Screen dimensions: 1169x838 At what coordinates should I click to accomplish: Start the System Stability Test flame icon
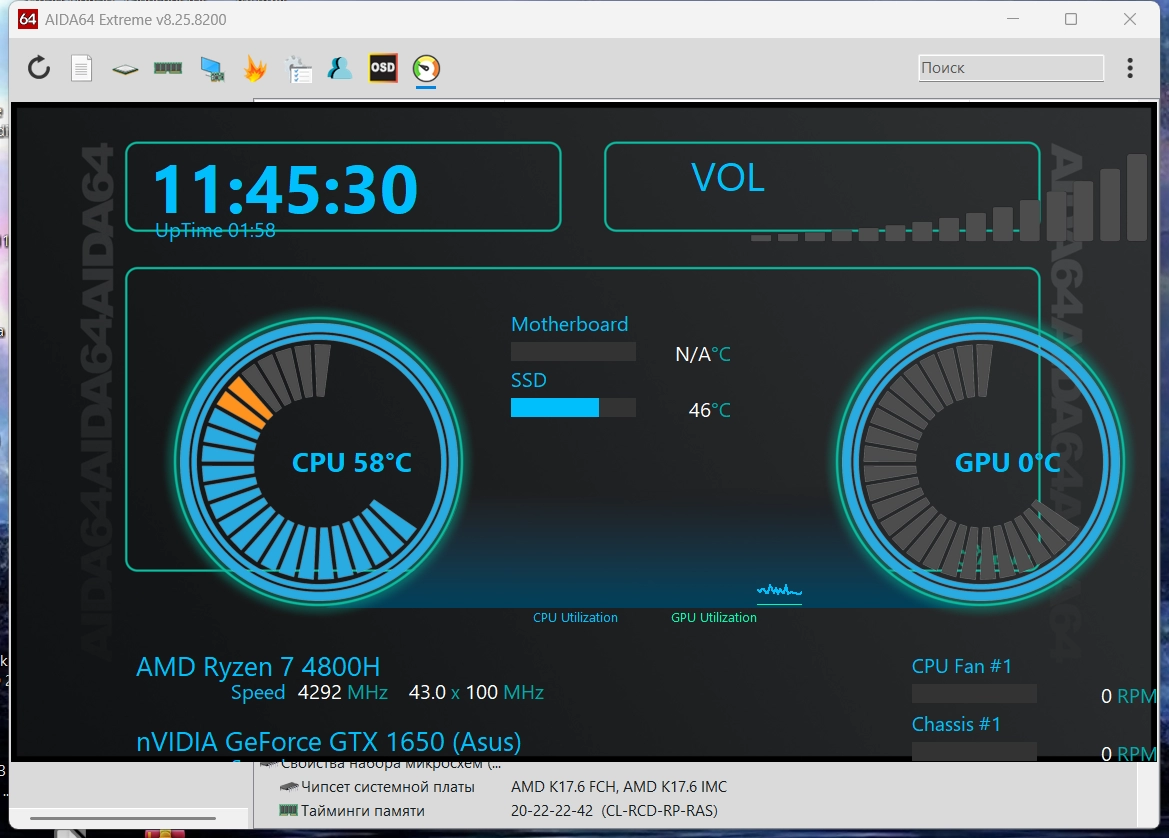pos(255,69)
